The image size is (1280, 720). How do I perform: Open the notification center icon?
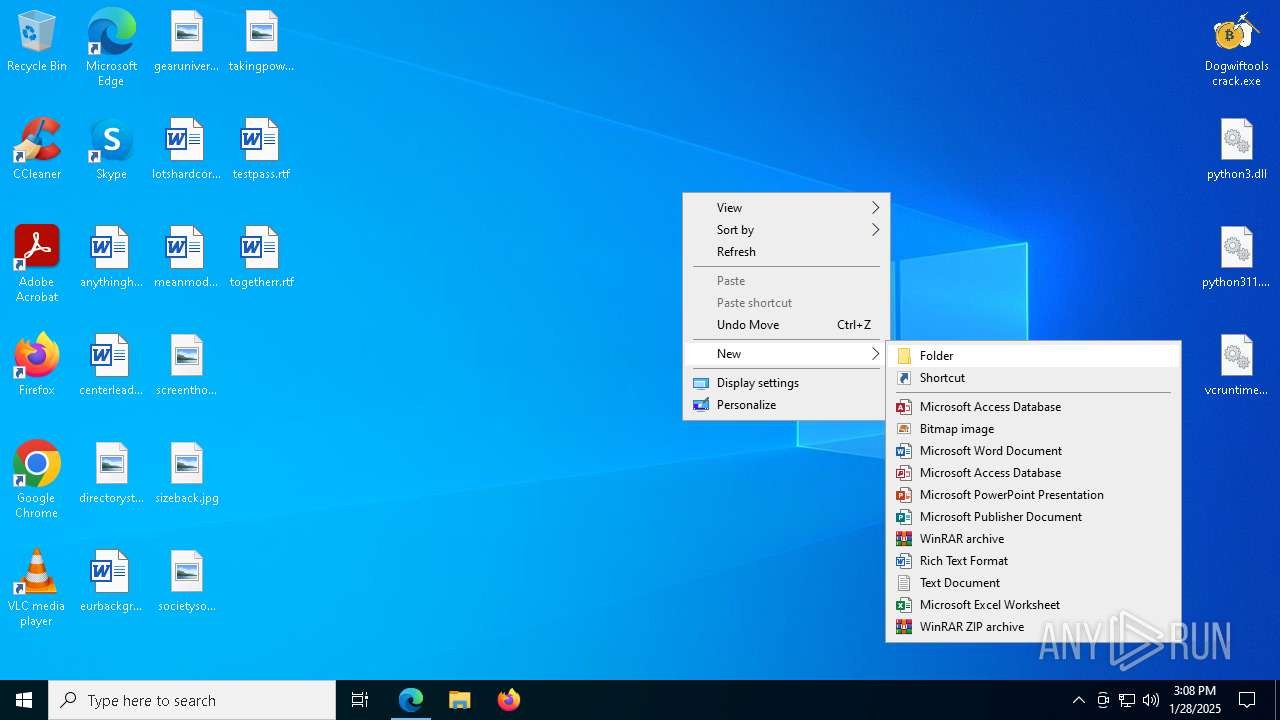[1247, 700]
